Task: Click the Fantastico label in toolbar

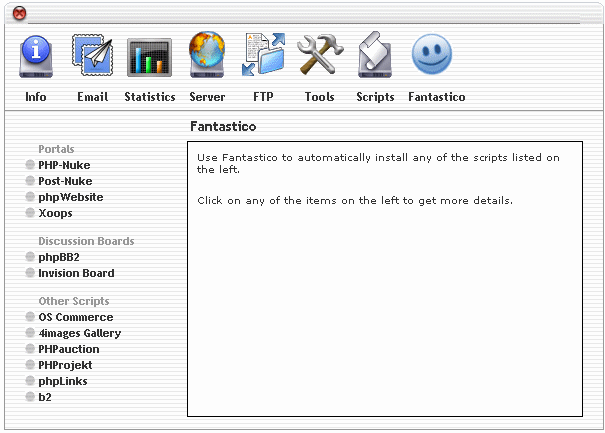Action: click(437, 97)
